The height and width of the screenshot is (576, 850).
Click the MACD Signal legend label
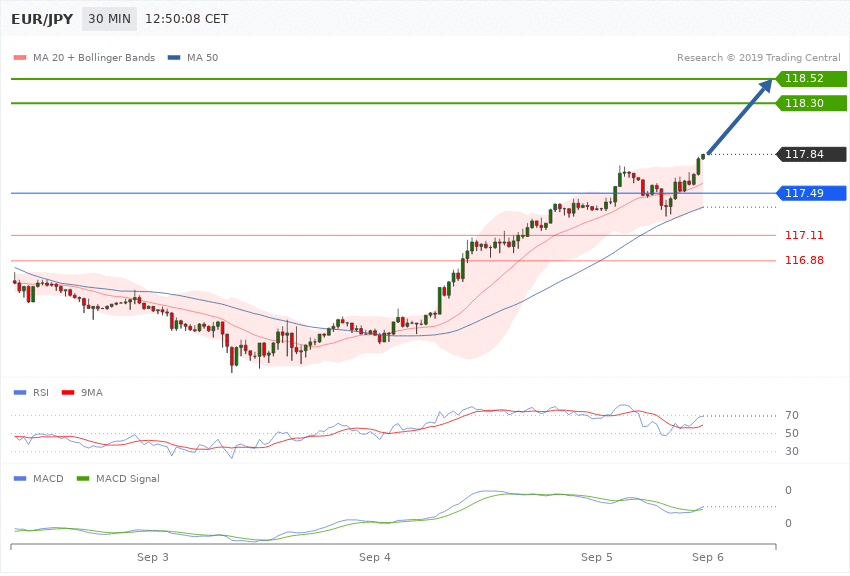click(128, 478)
